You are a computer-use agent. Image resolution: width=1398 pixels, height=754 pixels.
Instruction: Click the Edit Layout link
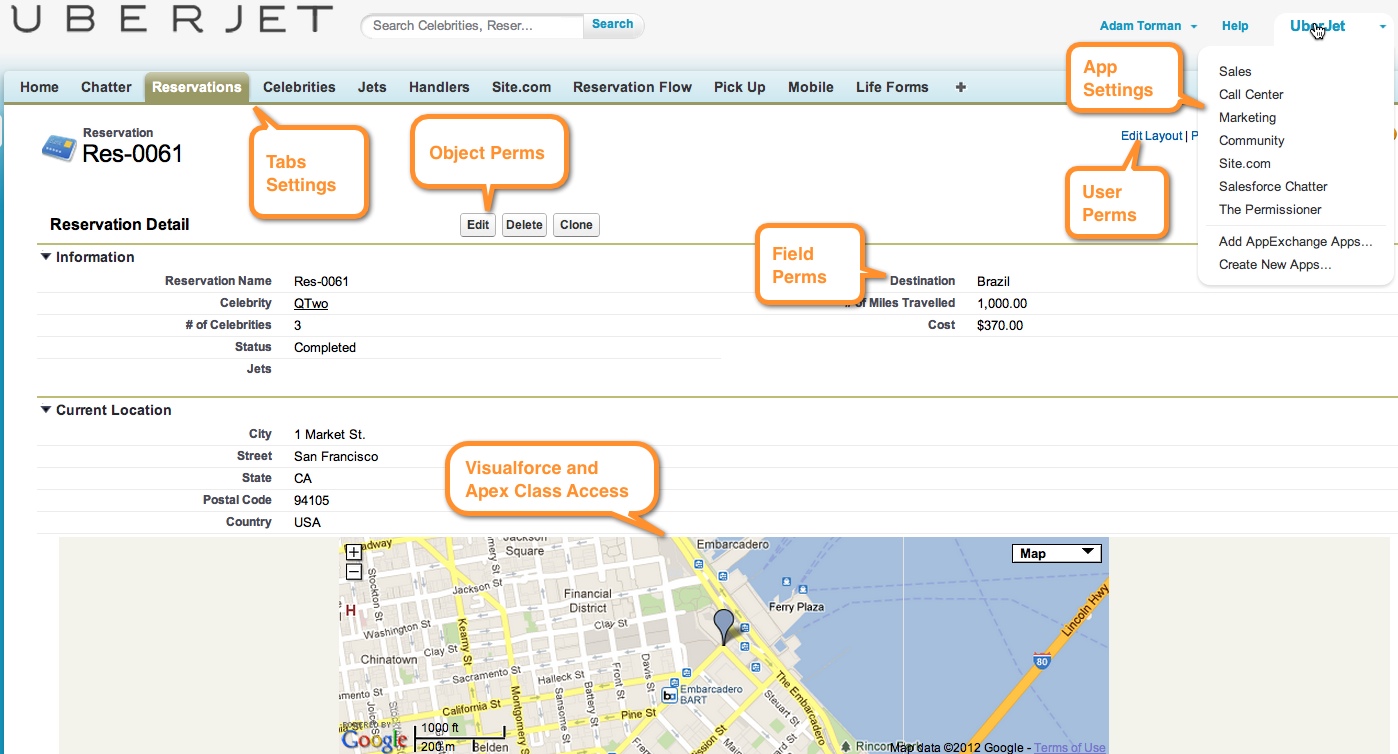tap(1151, 136)
